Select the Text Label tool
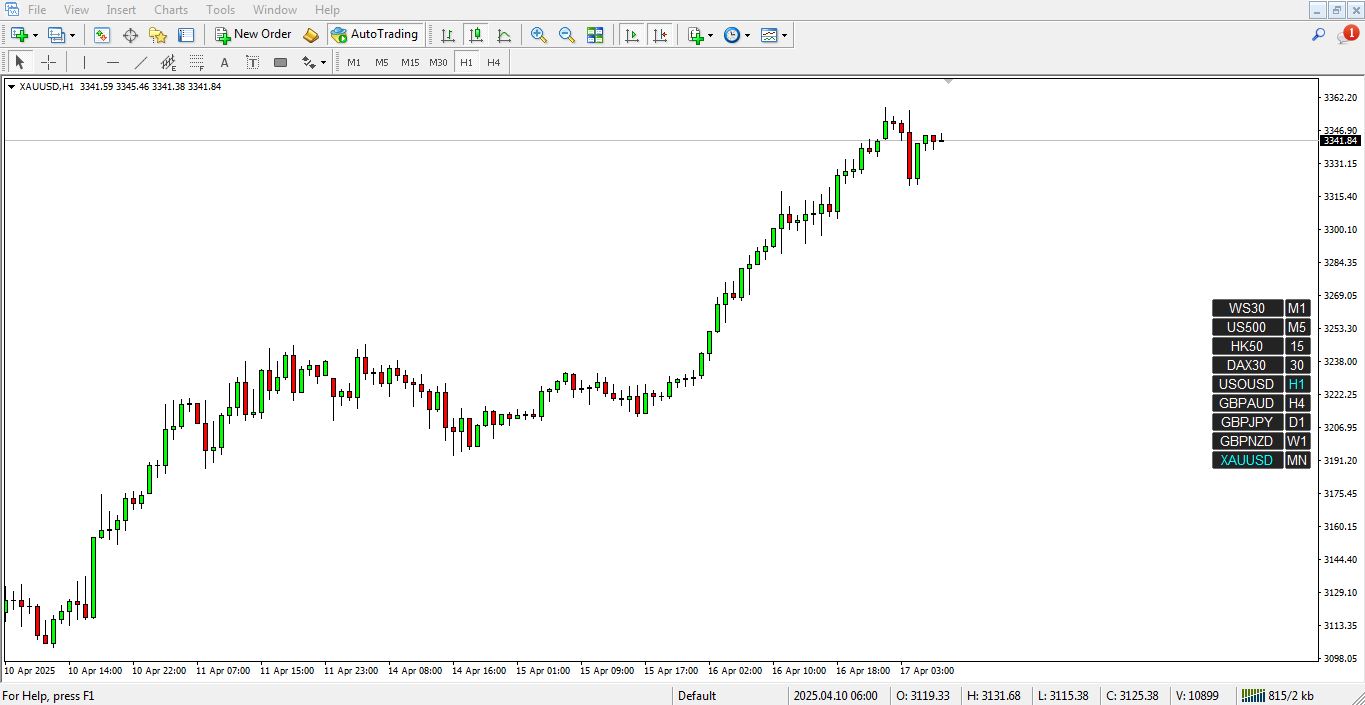 click(253, 62)
